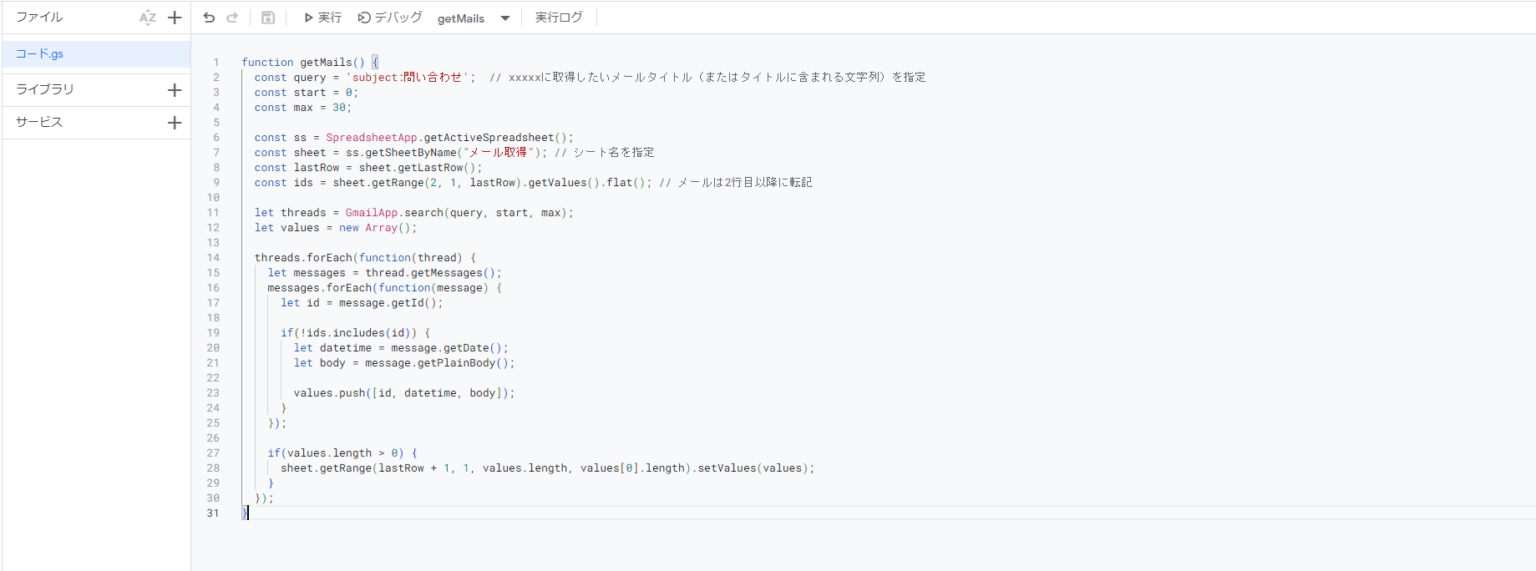Click the サービス section label
The width and height of the screenshot is (1536, 571).
(x=39, y=123)
